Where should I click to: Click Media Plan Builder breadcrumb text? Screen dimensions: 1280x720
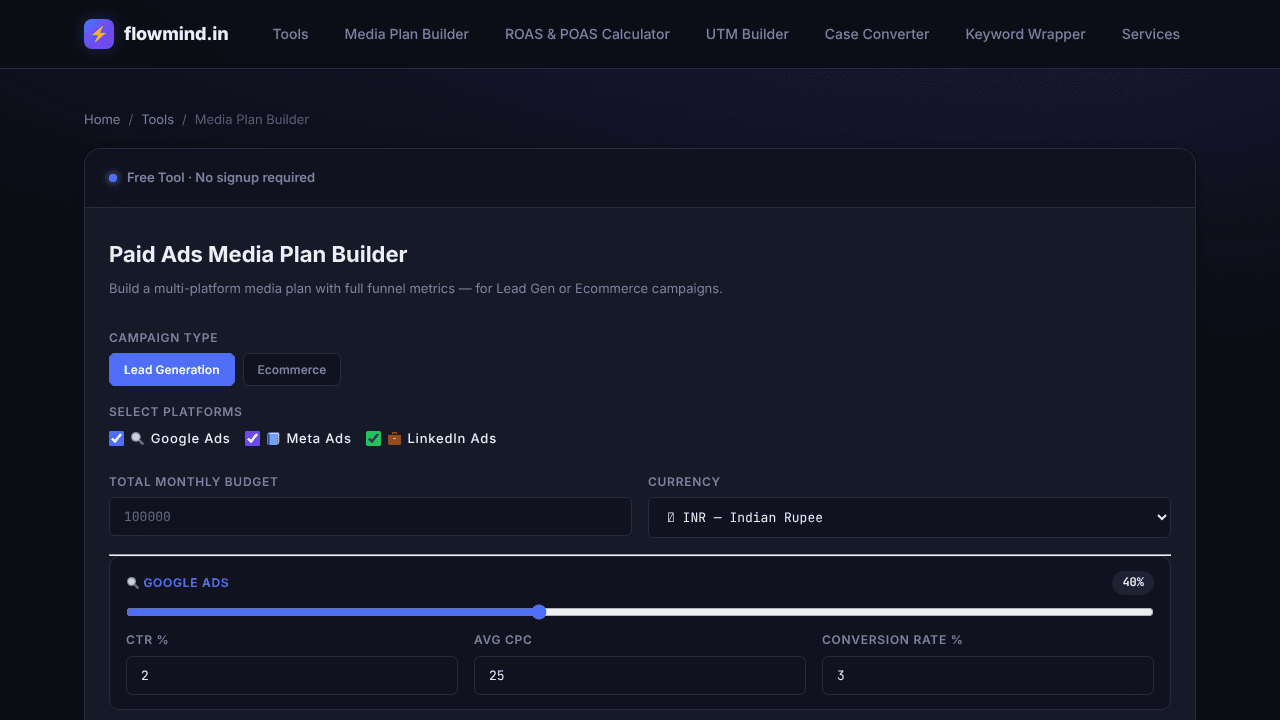point(252,119)
